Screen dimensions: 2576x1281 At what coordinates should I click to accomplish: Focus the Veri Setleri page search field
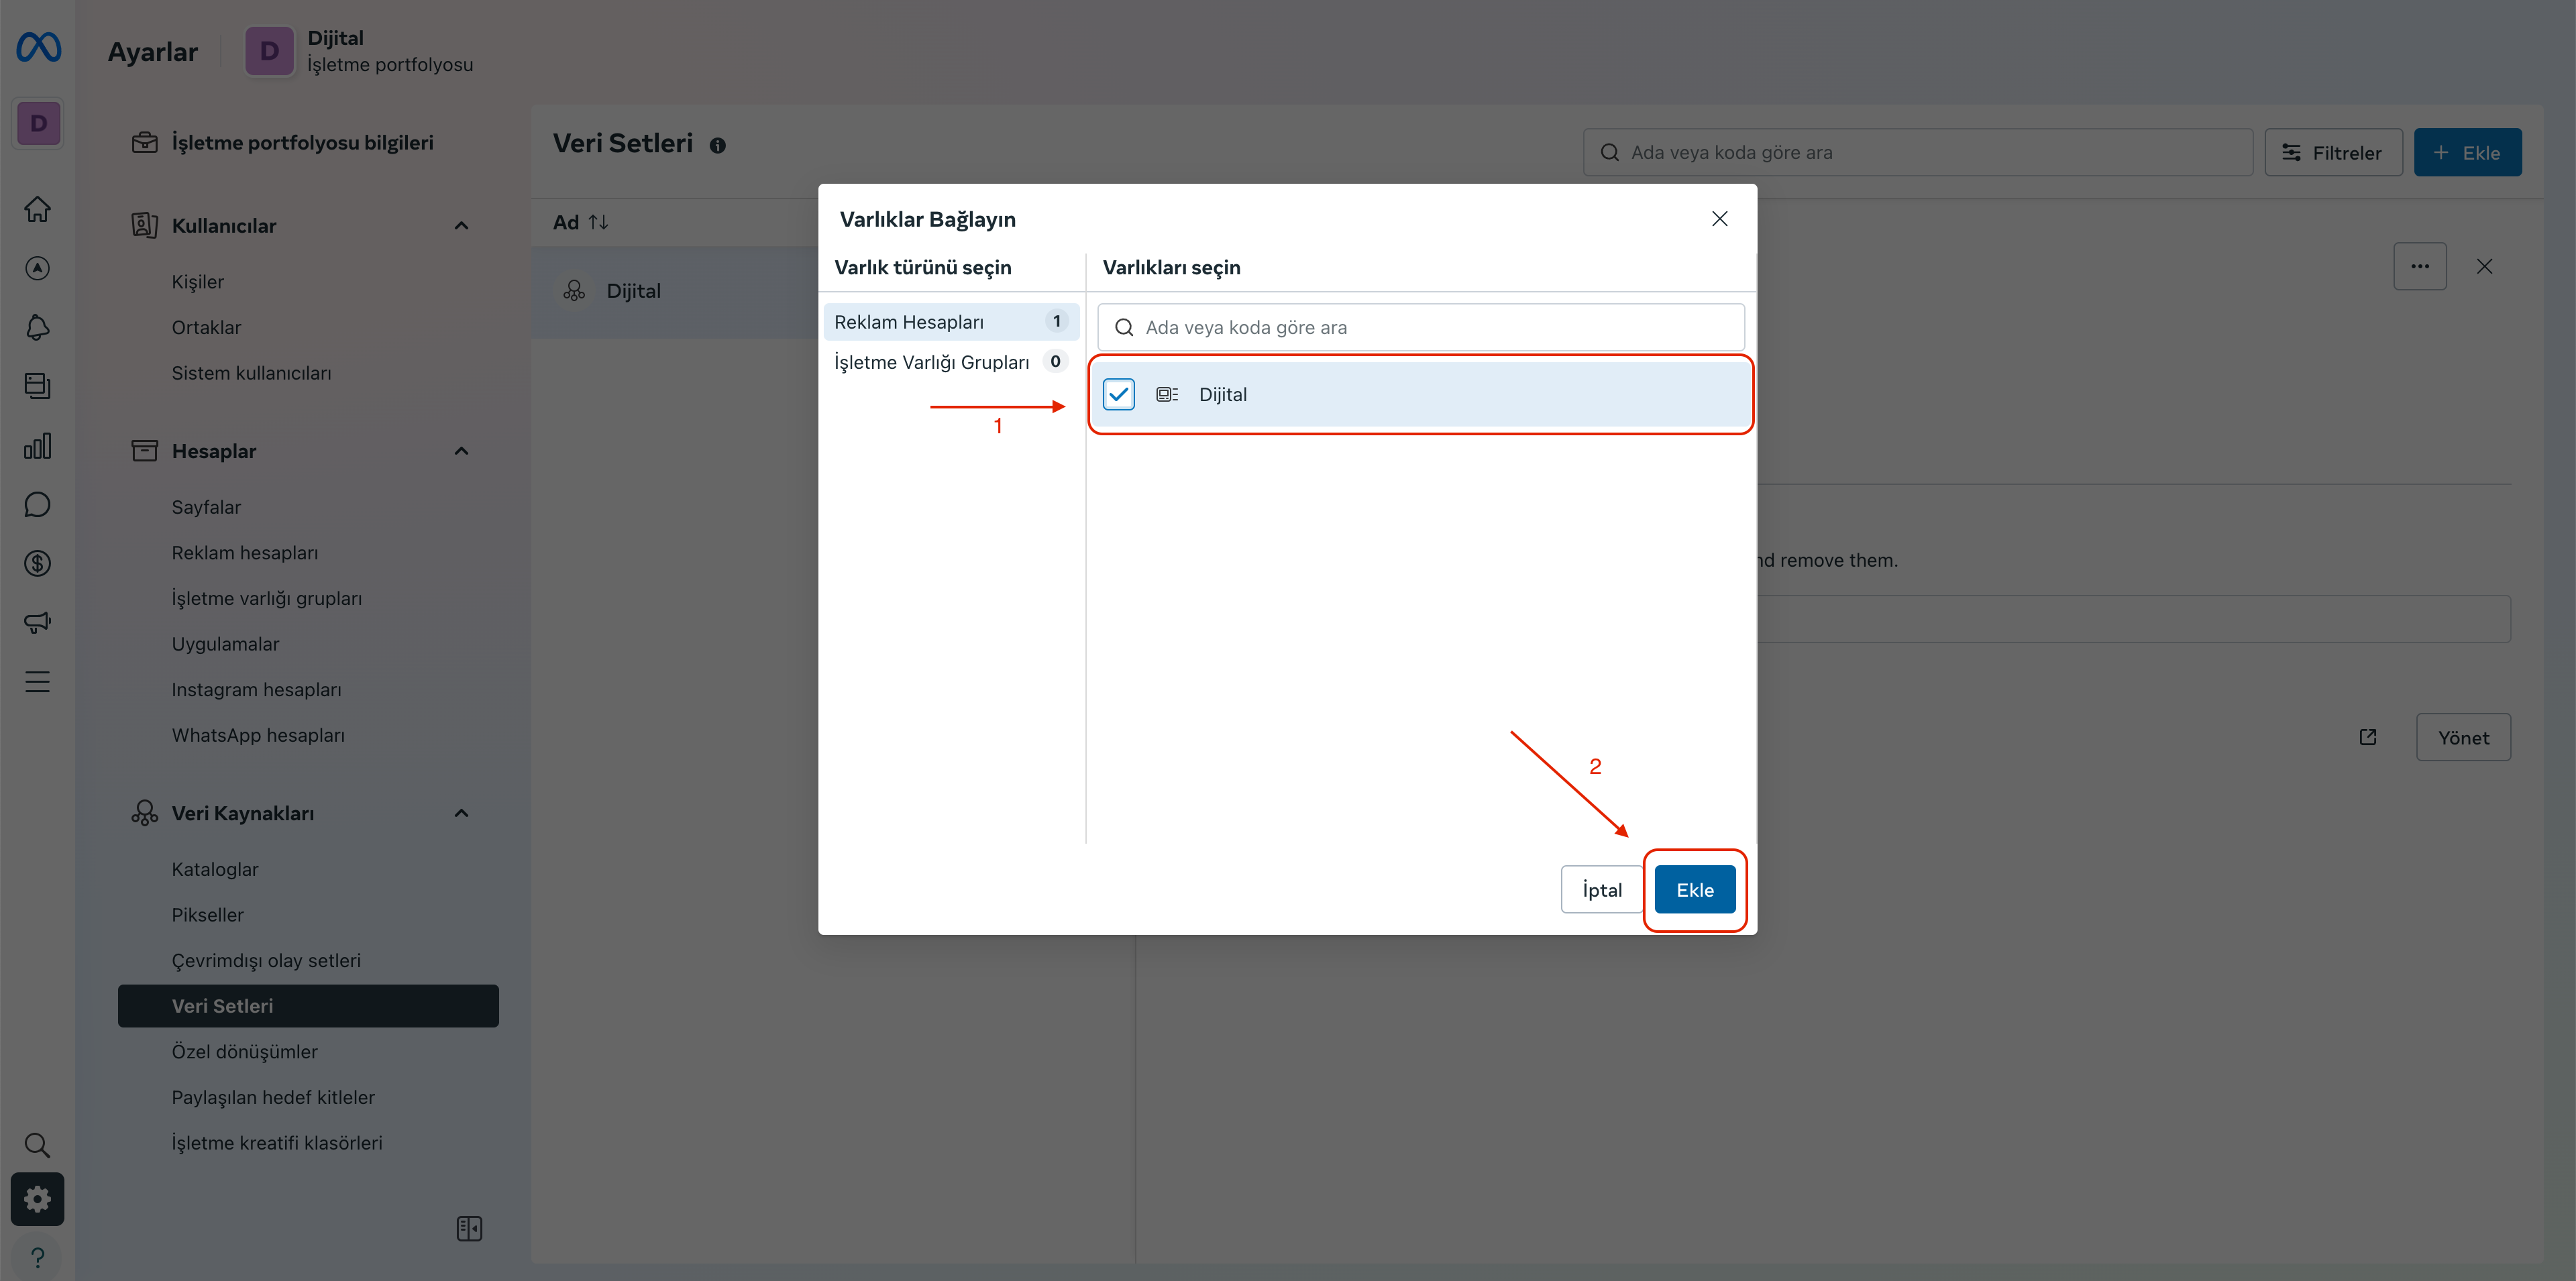point(1917,152)
